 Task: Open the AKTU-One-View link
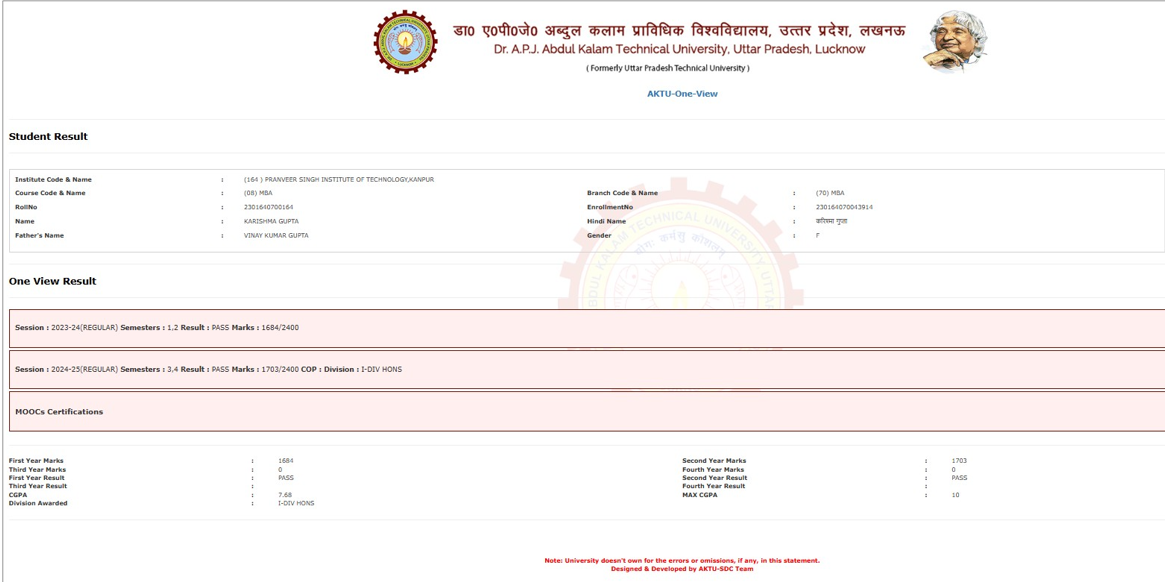[x=683, y=94]
